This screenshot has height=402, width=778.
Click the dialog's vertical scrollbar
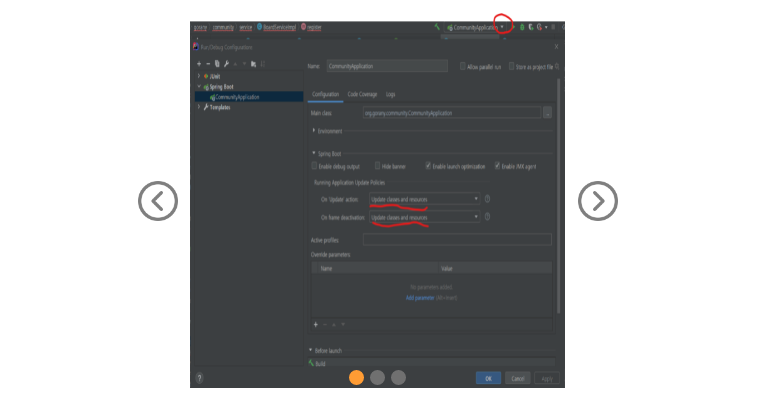(x=558, y=196)
